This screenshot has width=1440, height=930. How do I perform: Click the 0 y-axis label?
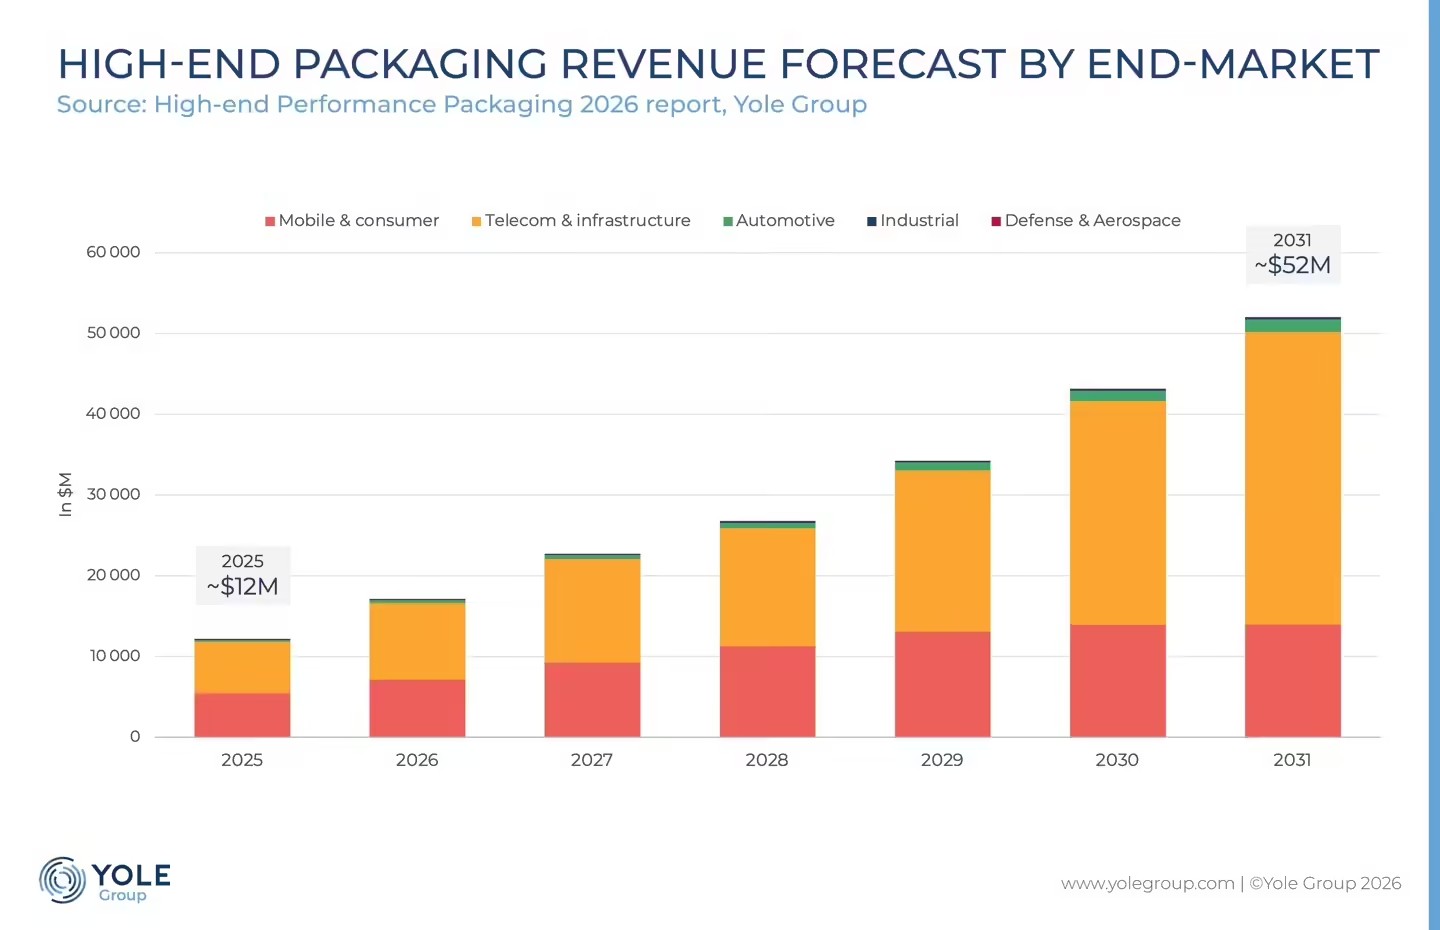tap(135, 737)
